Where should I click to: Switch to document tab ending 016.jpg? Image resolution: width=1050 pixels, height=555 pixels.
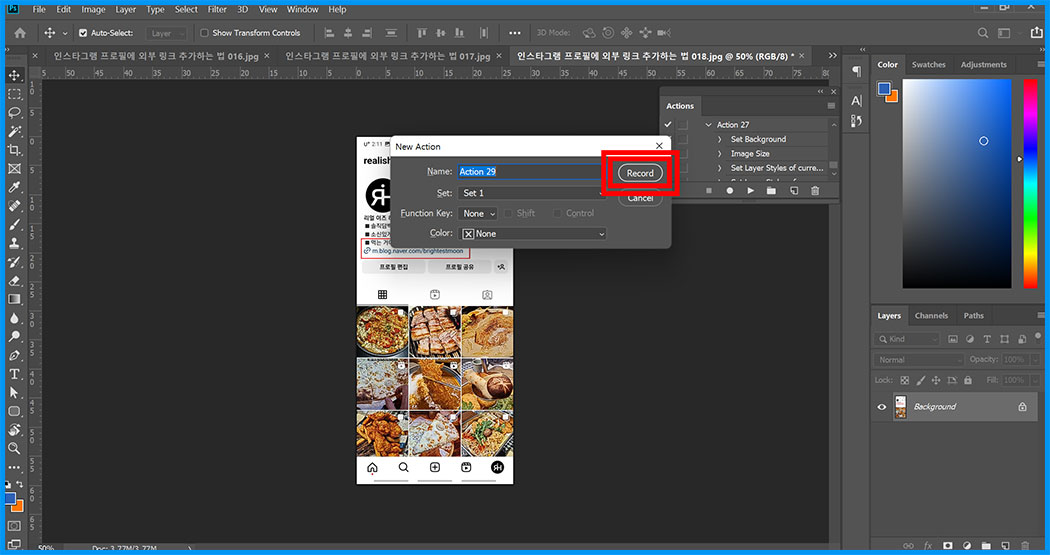(157, 56)
